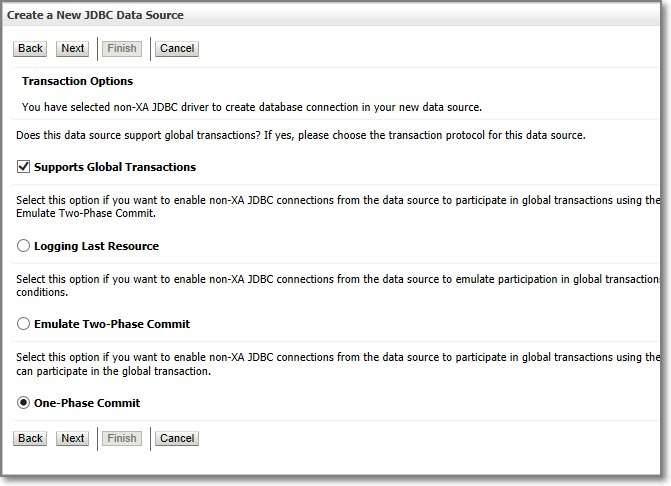
Task: Click the 'One-Phase Commit' label text
Action: (x=87, y=403)
